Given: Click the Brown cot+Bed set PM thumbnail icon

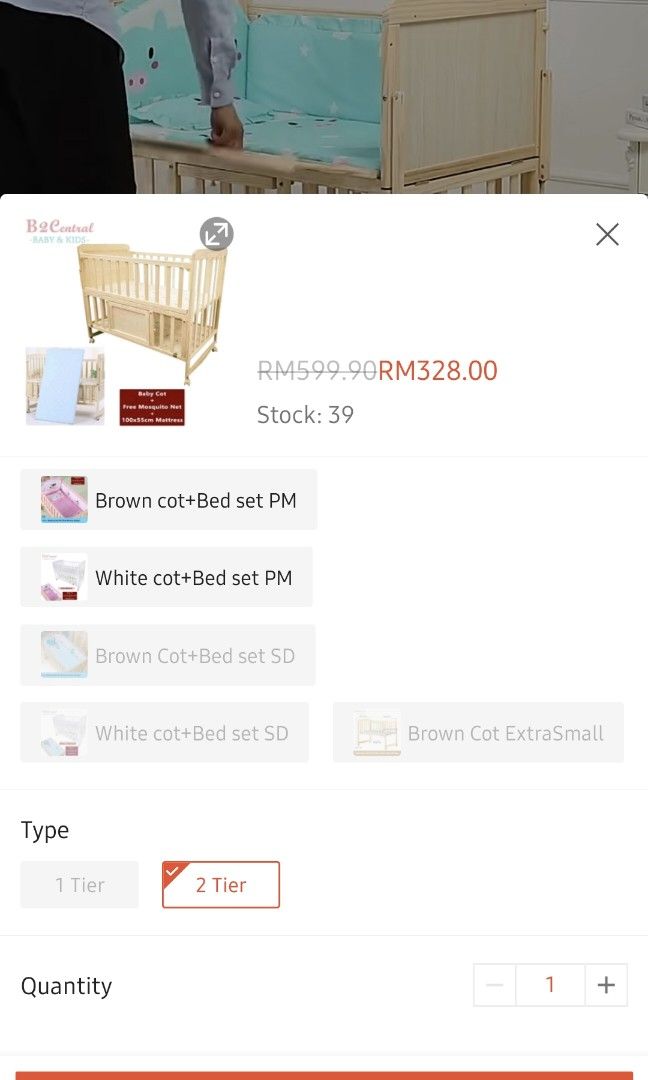Looking at the screenshot, I should tap(63, 499).
